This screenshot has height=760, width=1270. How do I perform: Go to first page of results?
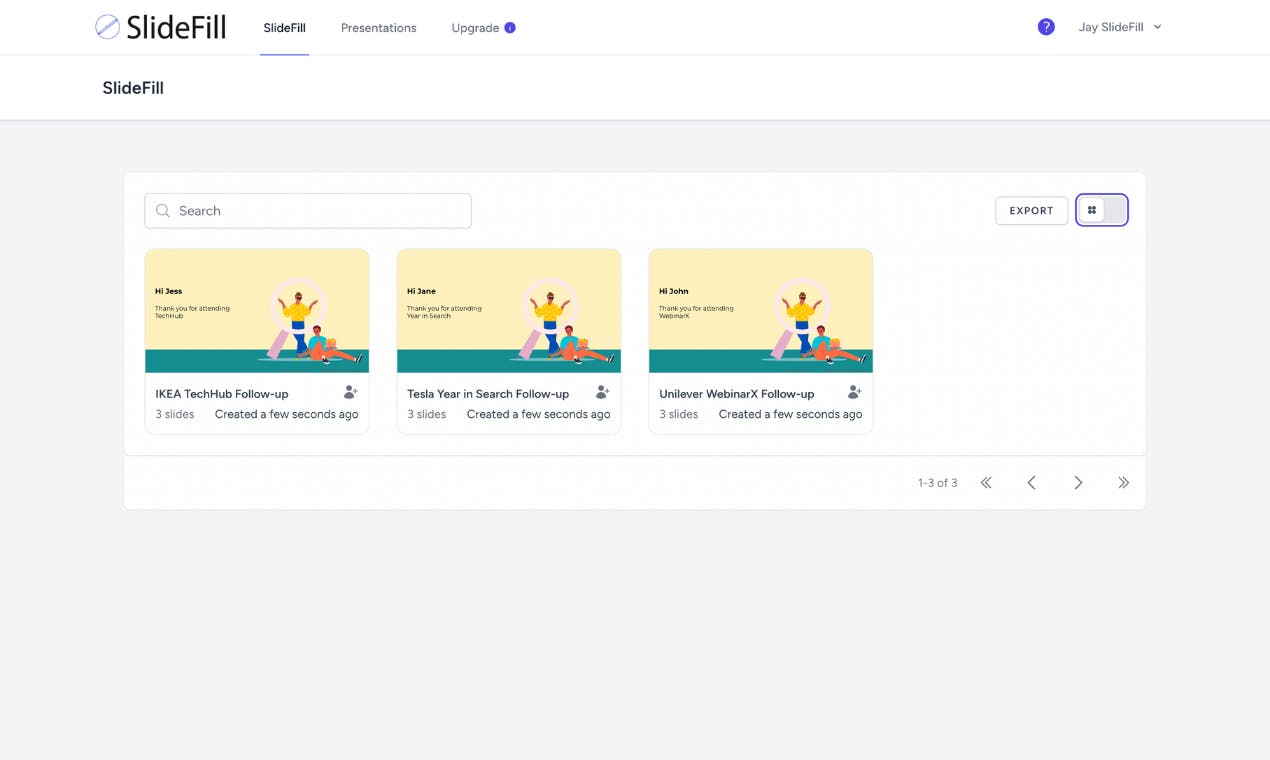[x=986, y=483]
